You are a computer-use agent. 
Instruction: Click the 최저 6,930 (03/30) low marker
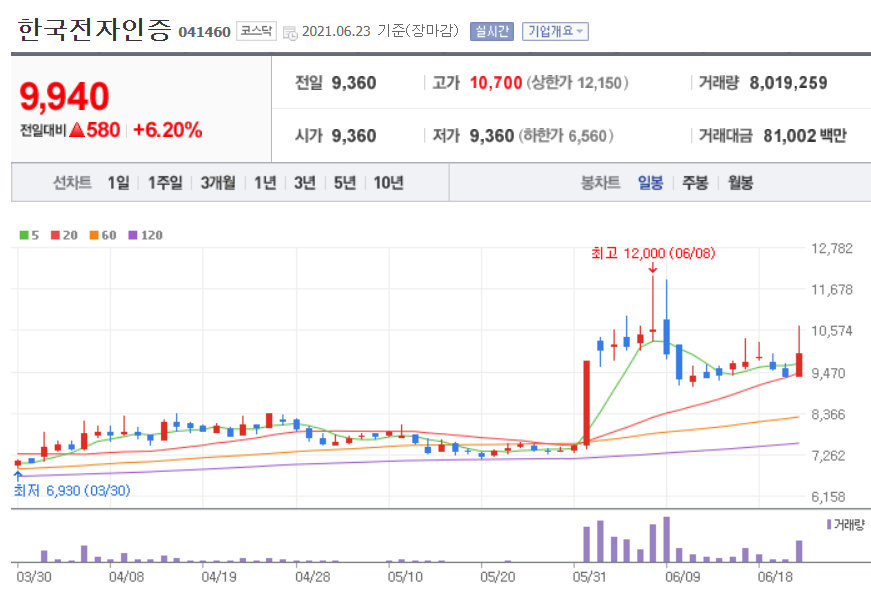72,491
